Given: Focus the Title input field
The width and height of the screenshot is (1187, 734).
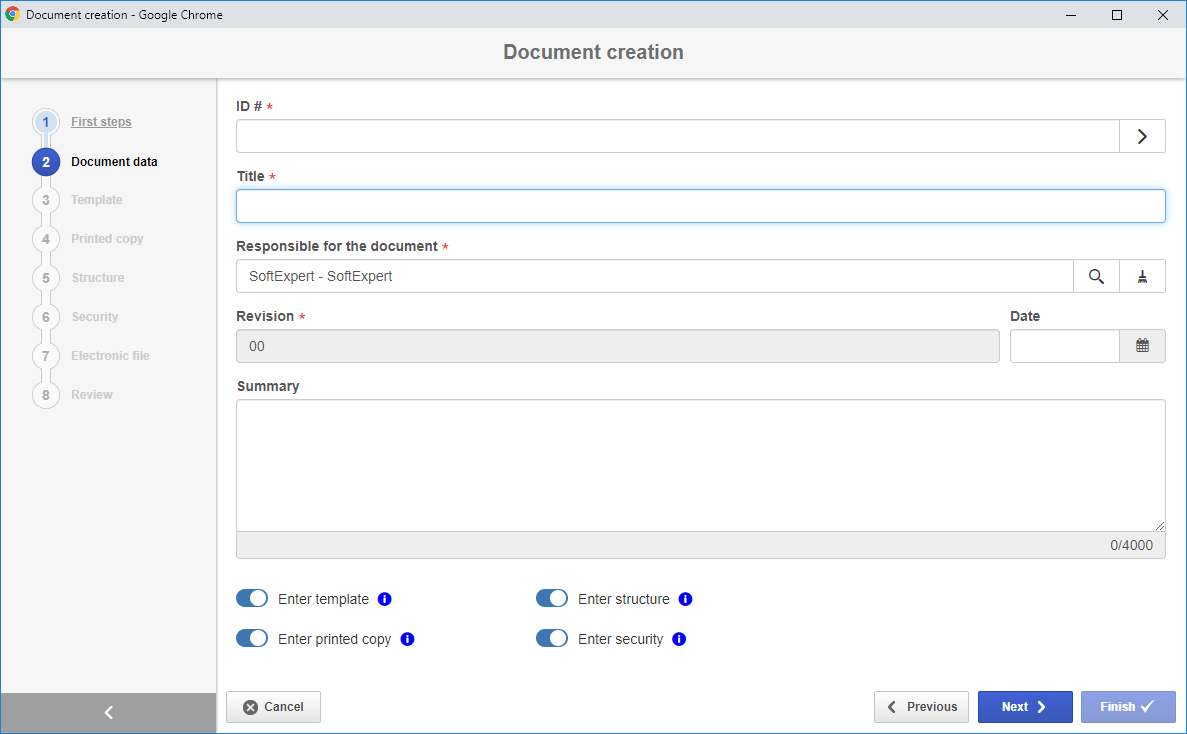Looking at the screenshot, I should (700, 206).
